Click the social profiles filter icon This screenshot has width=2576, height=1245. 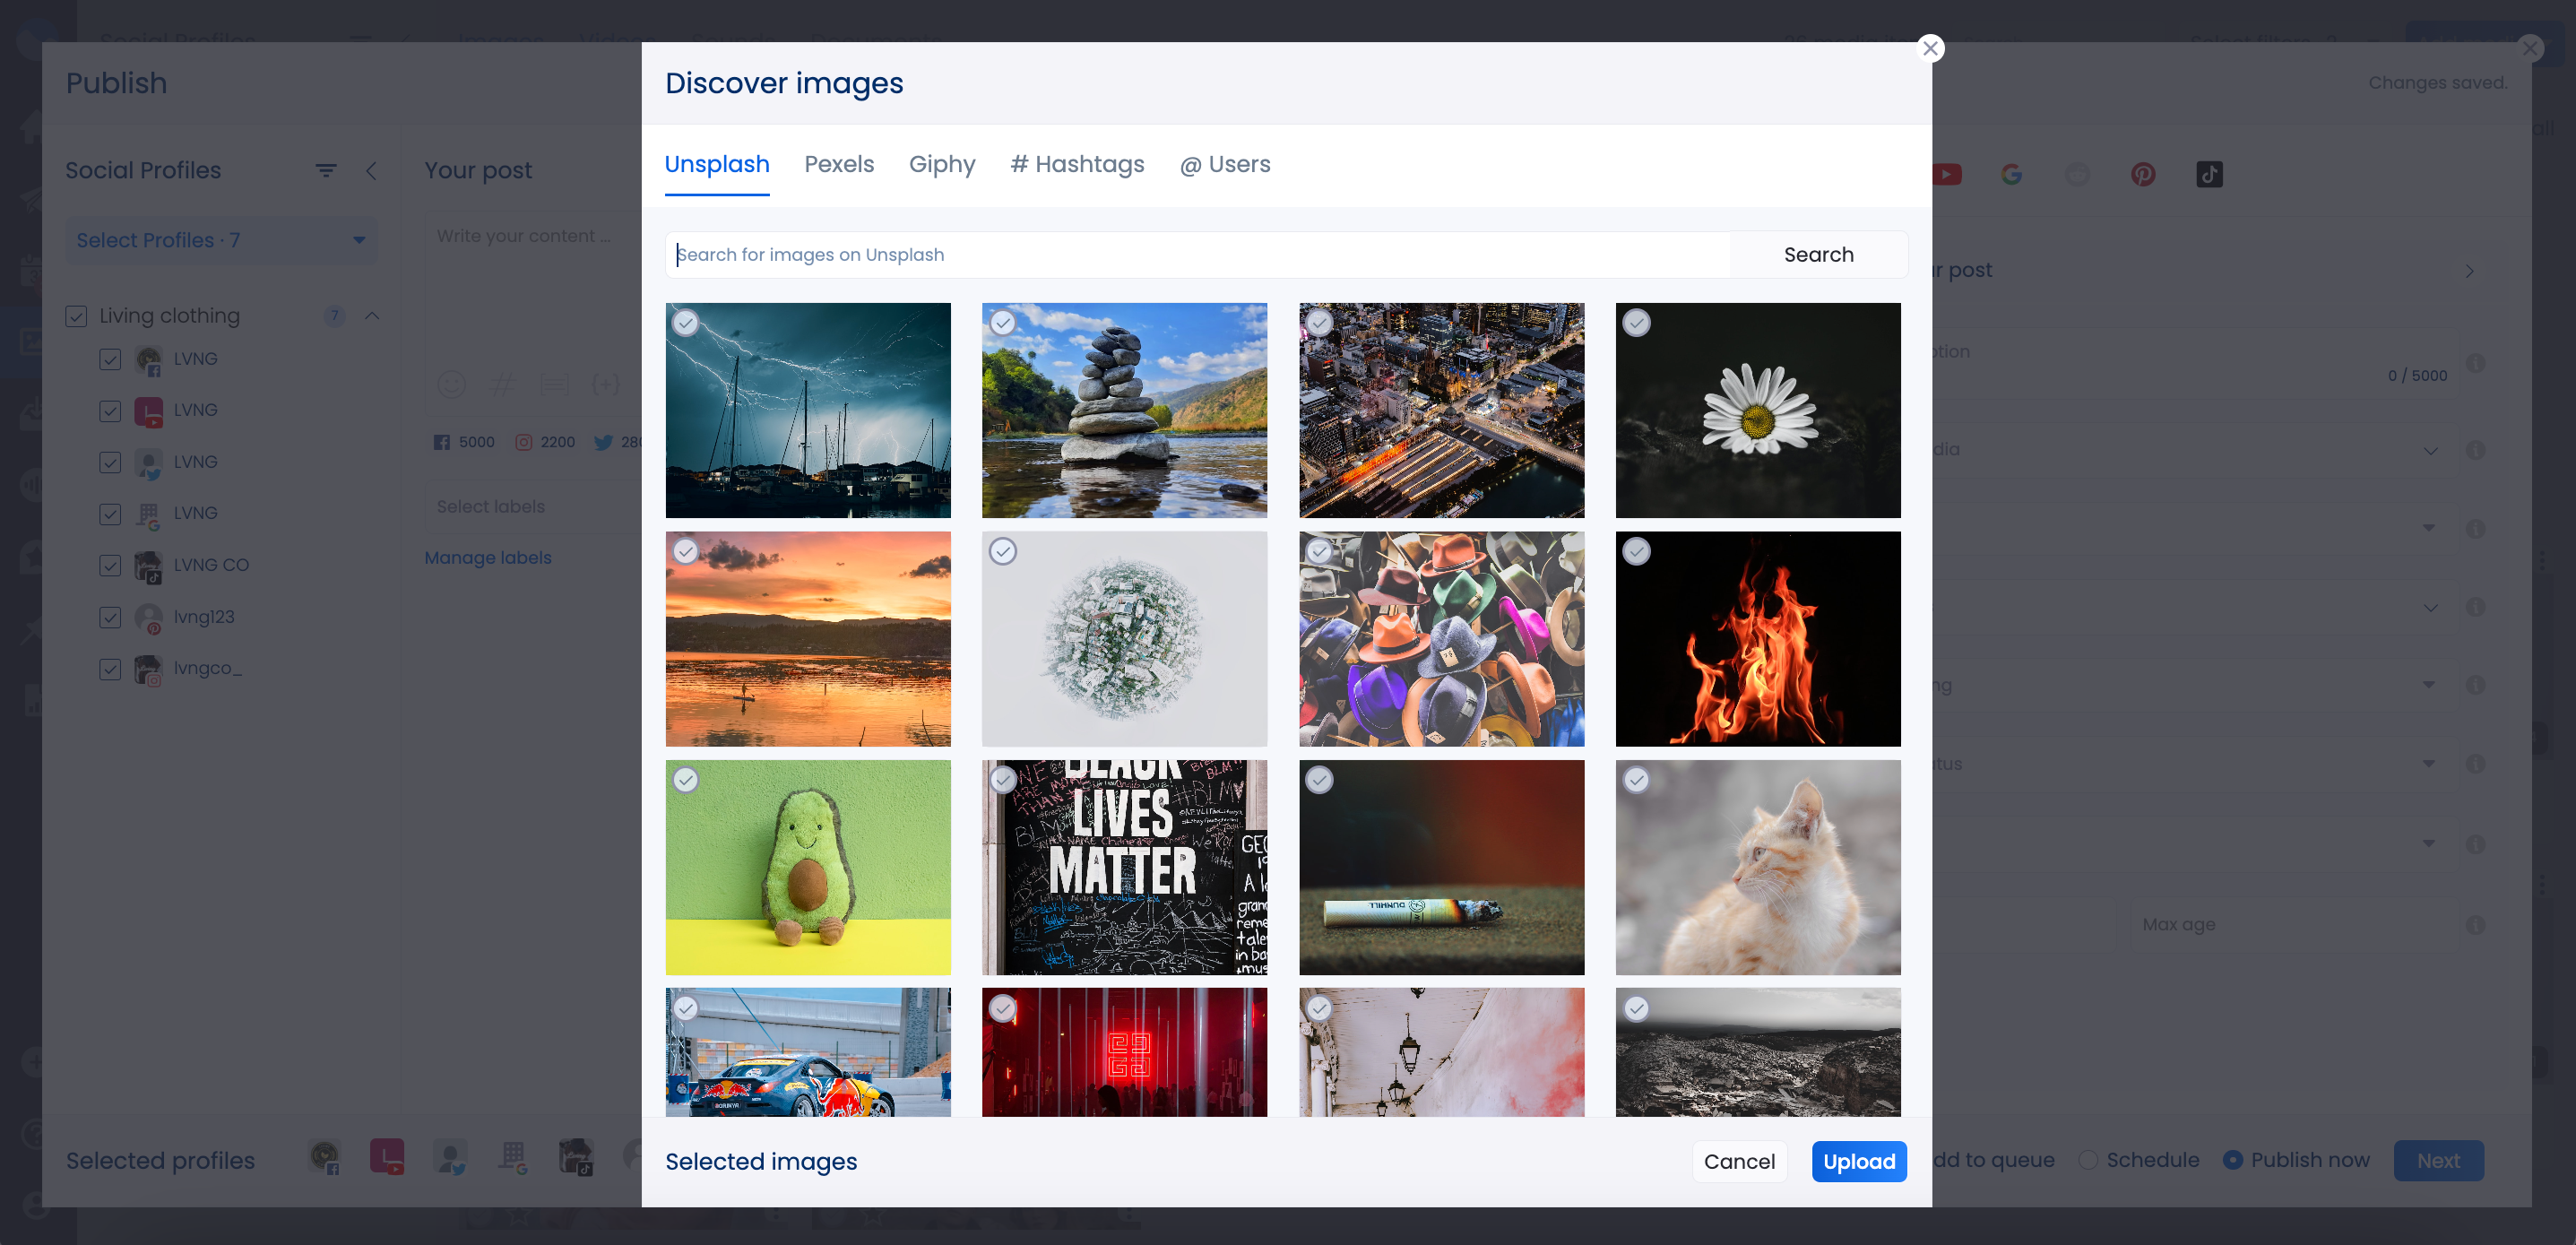326,170
